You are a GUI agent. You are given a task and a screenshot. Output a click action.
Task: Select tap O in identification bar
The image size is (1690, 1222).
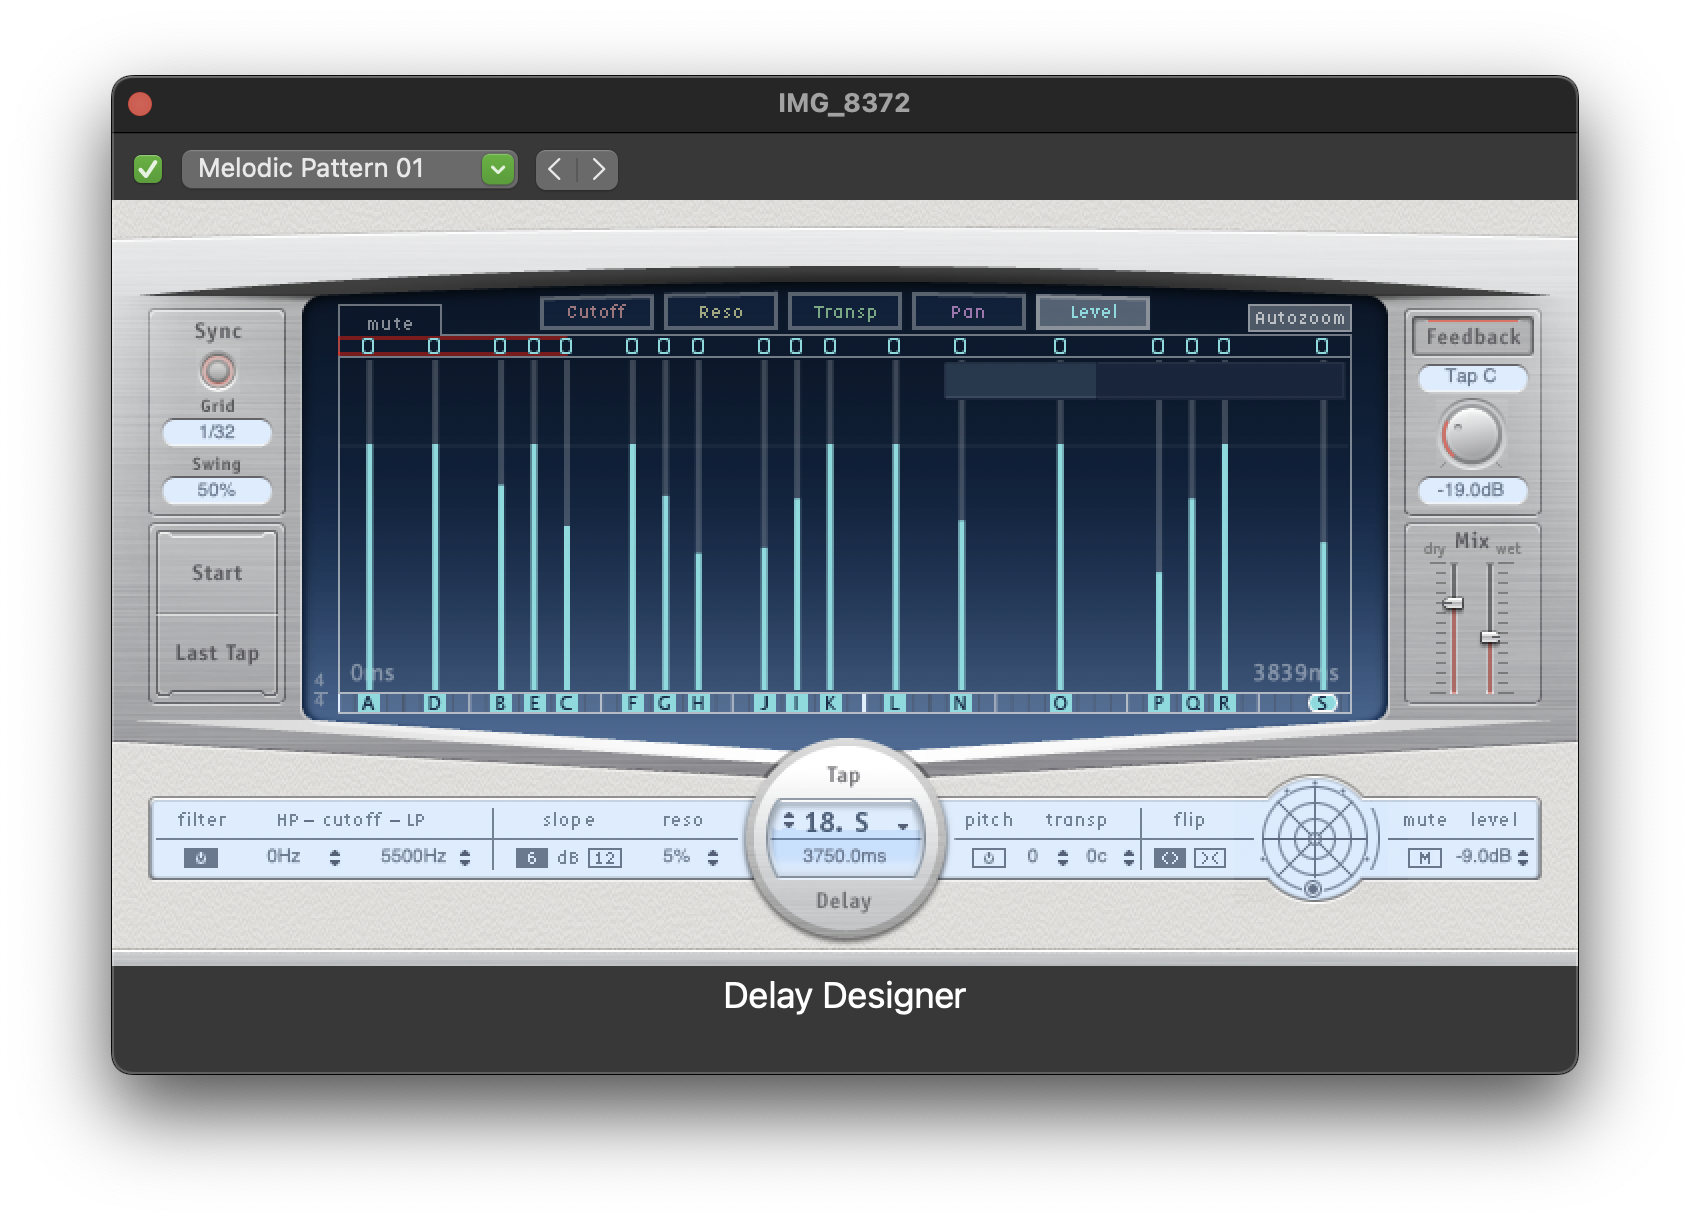1060,703
